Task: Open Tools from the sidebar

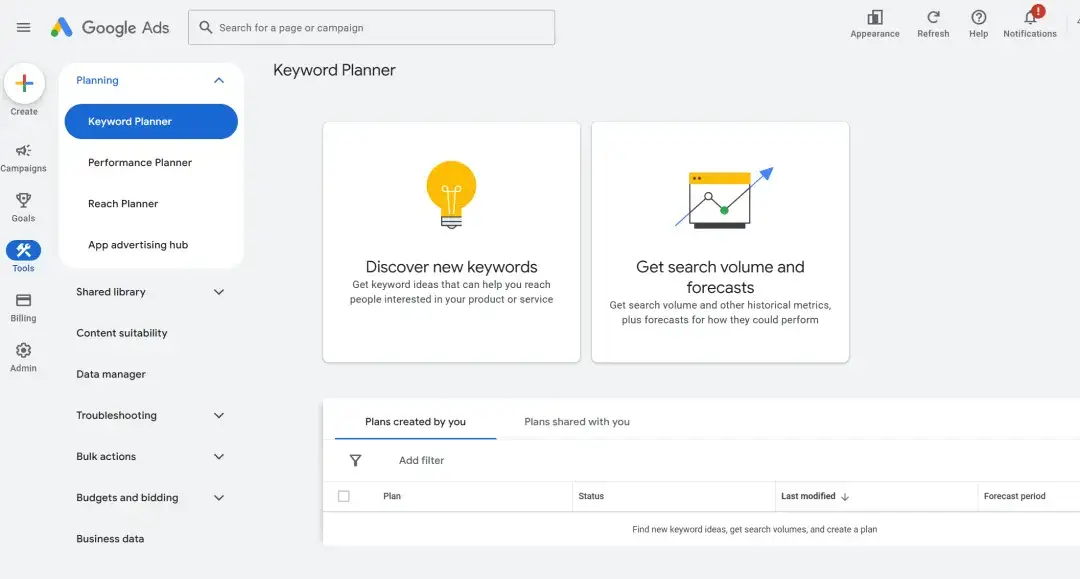Action: coord(23,257)
